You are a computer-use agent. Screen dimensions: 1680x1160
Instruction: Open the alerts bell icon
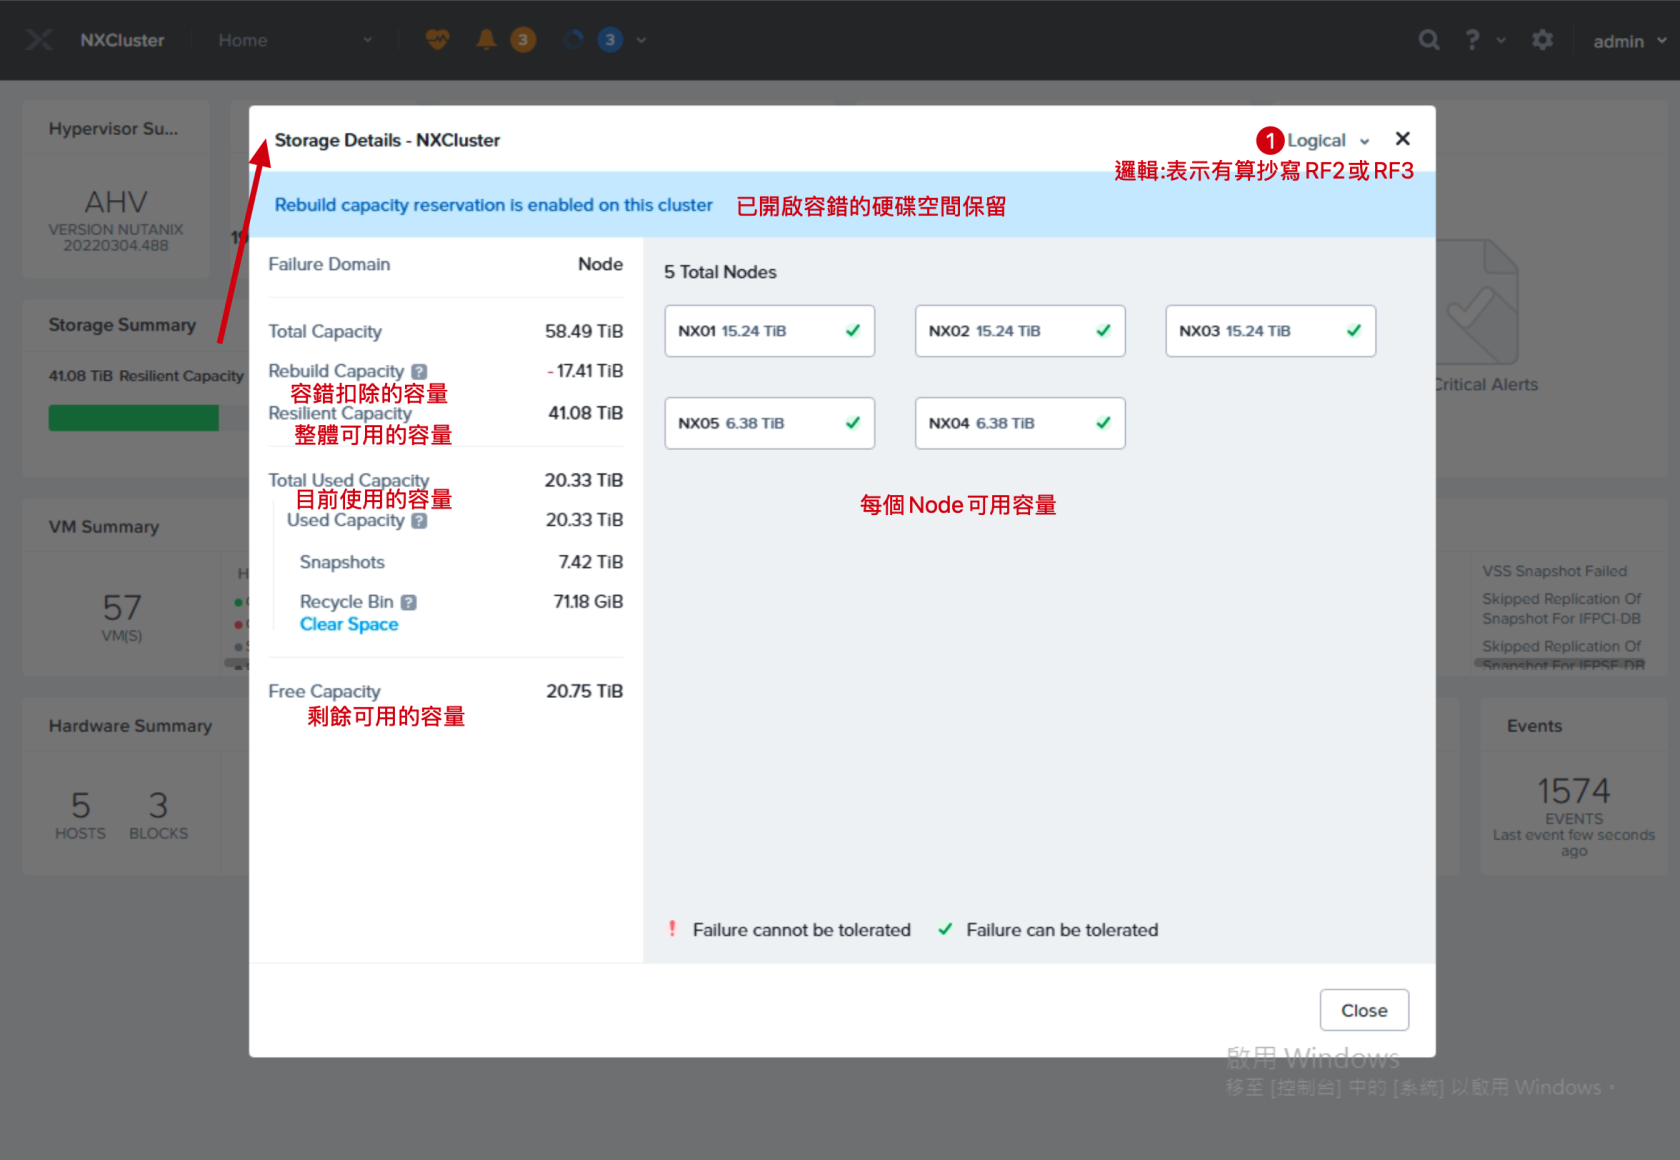pyautogui.click(x=486, y=40)
